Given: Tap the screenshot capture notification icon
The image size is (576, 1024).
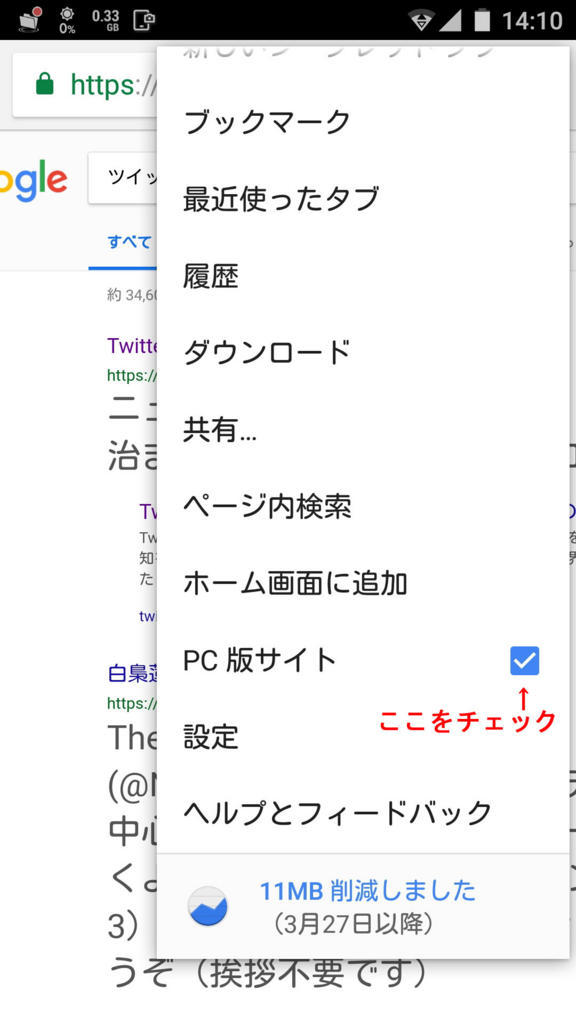Looking at the screenshot, I should pos(144,20).
